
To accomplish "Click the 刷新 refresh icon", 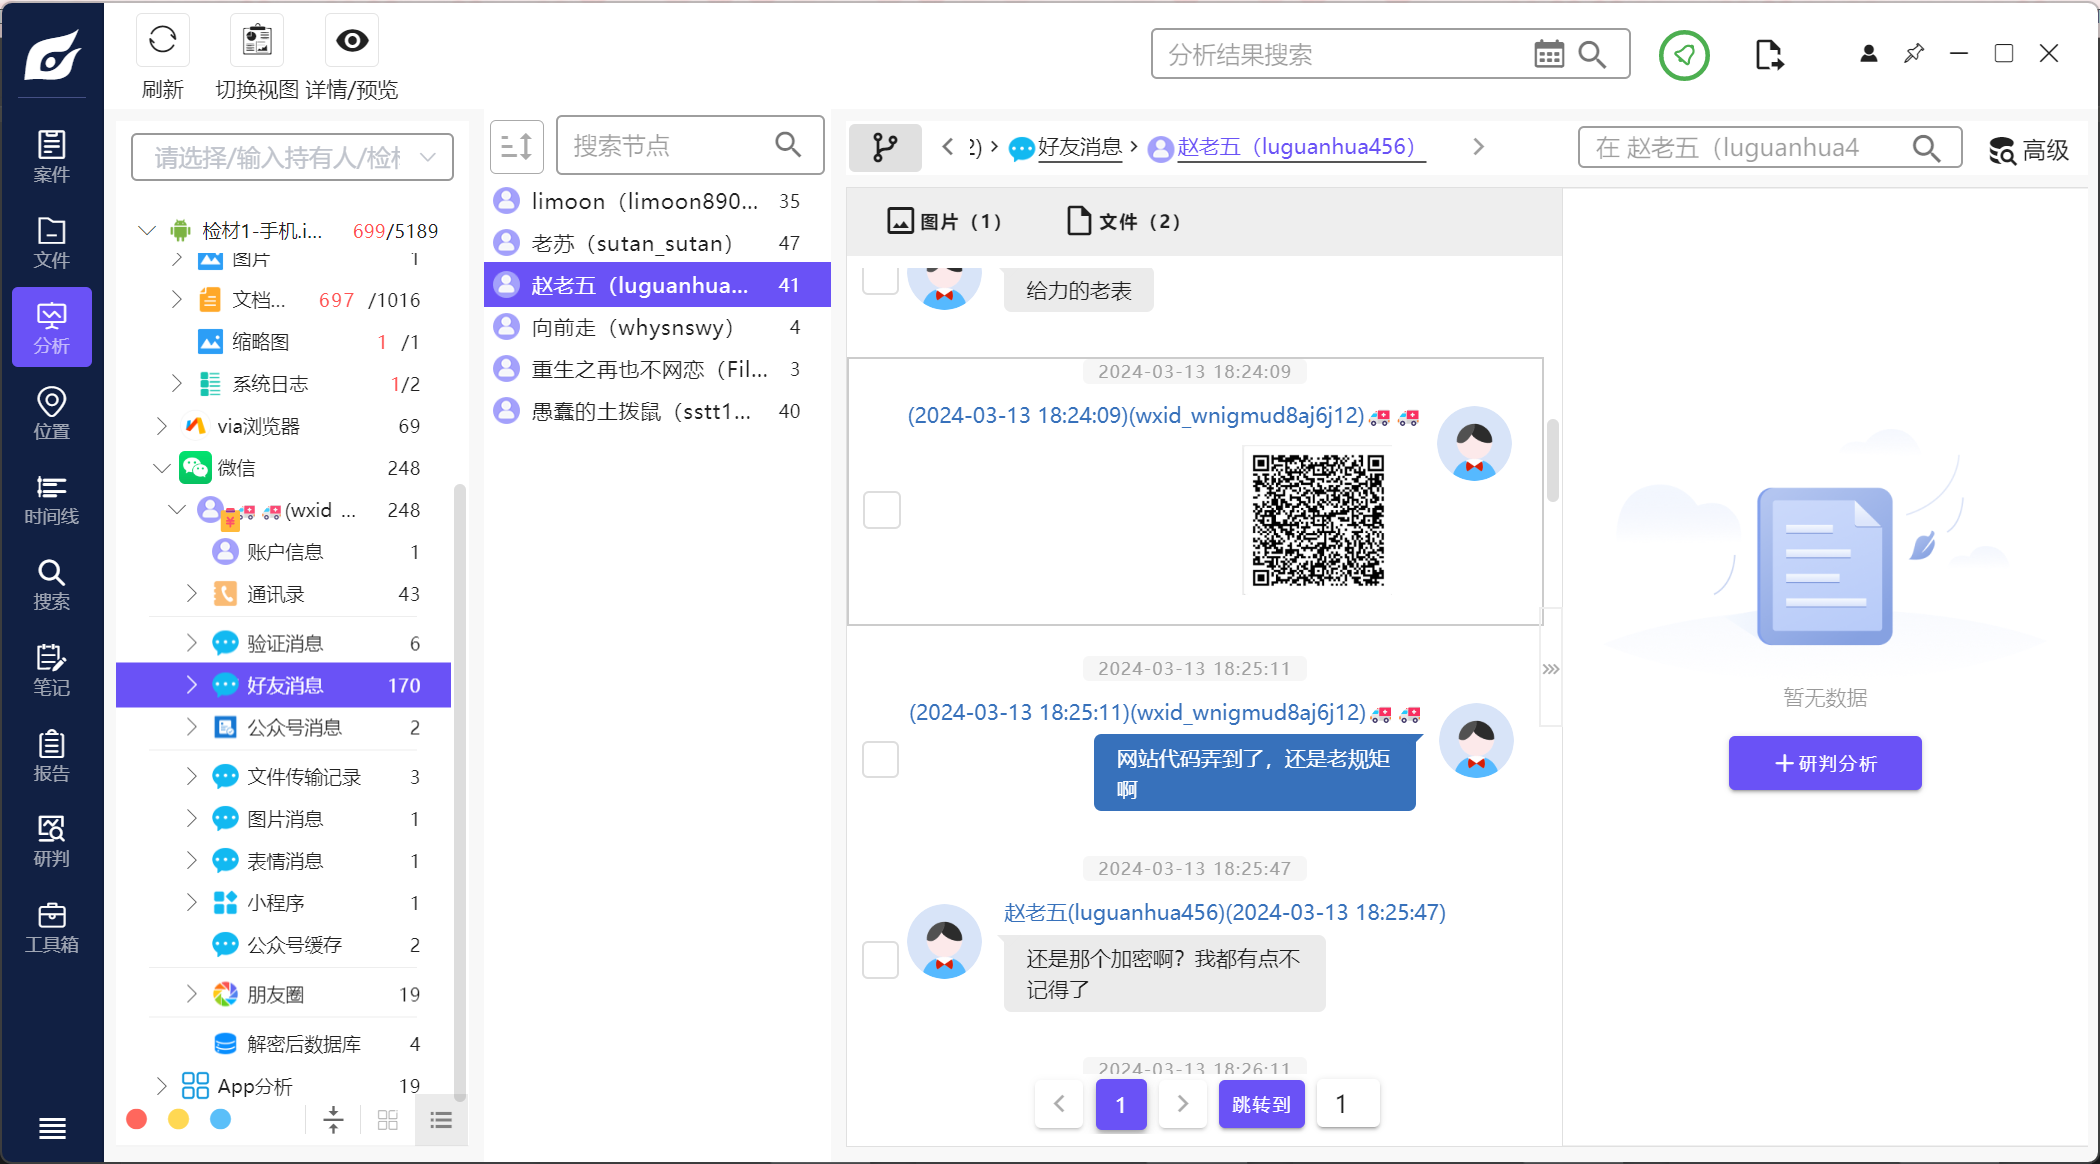I will coord(162,41).
